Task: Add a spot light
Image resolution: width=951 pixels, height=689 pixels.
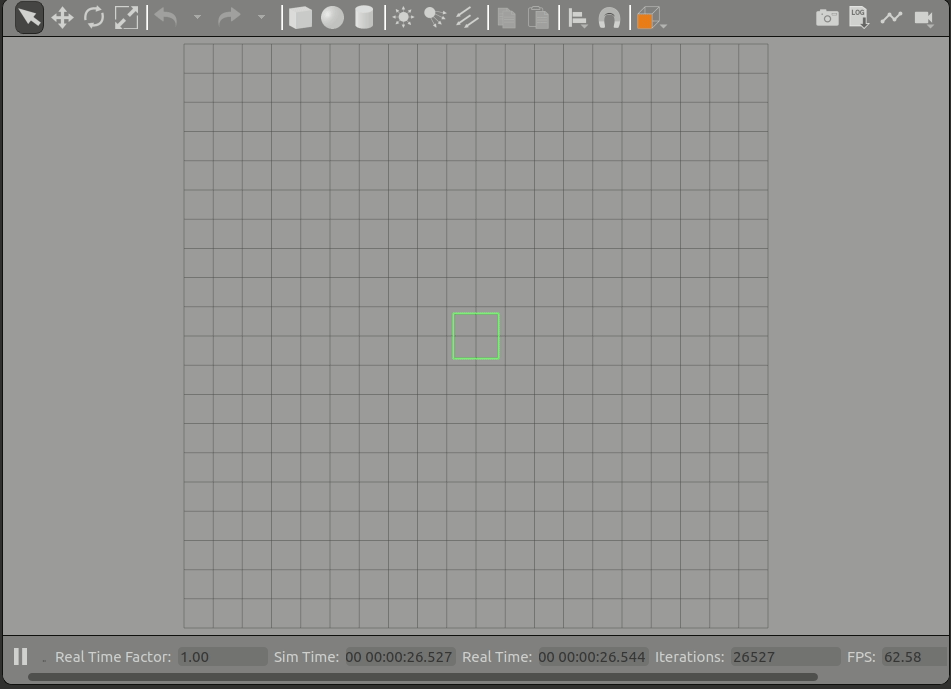Action: 435,18
